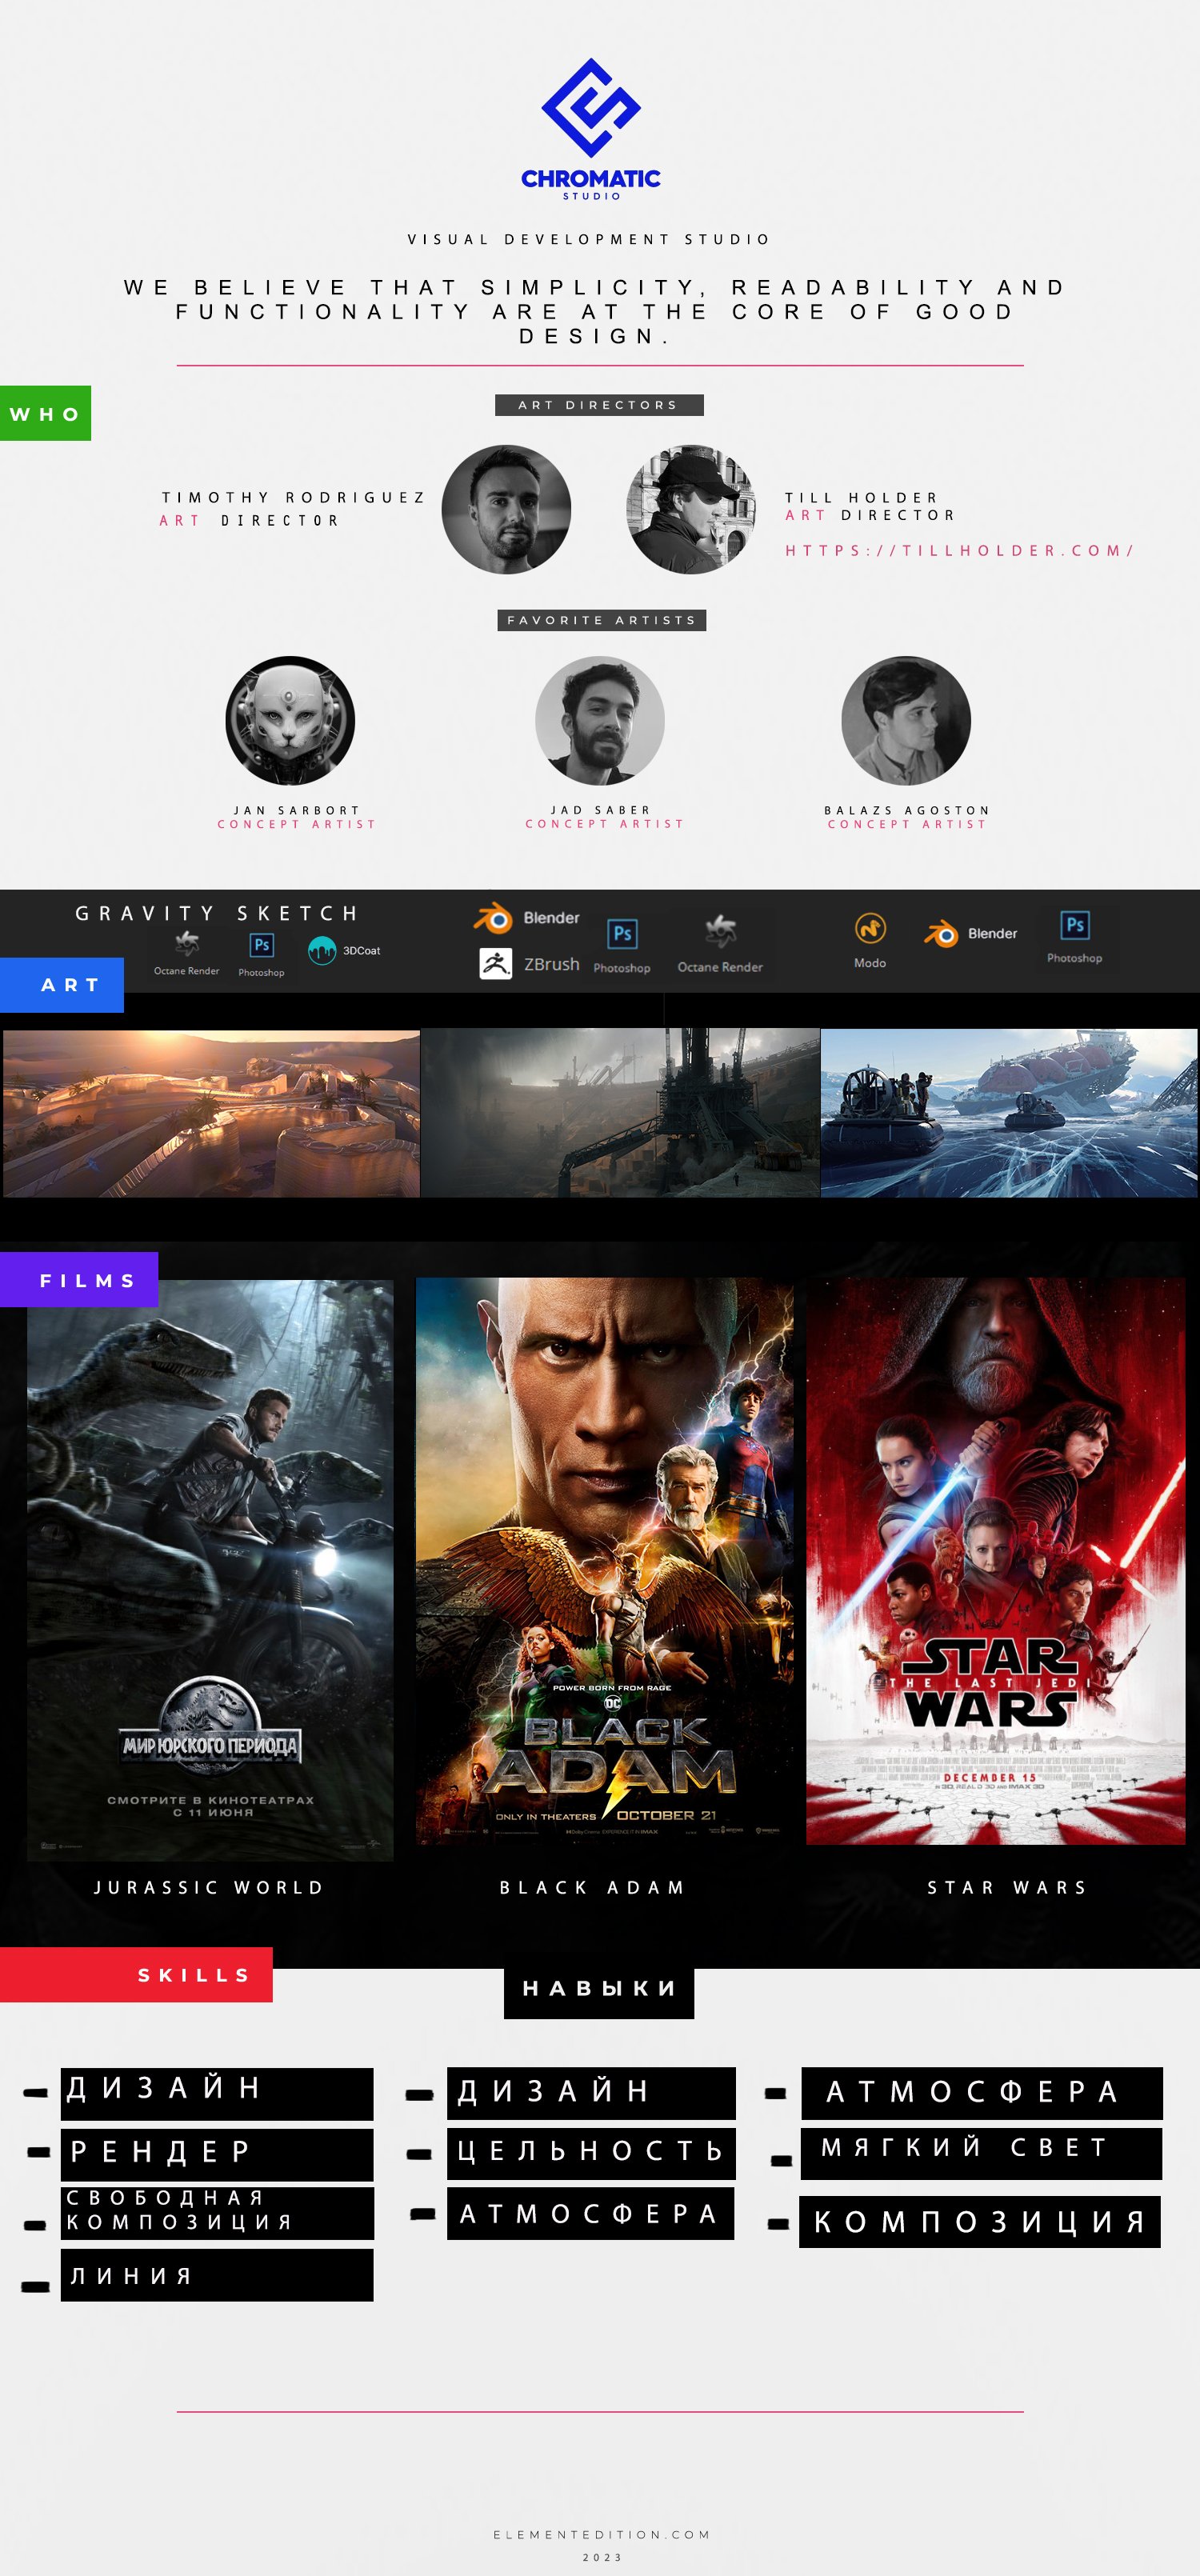Image resolution: width=1200 pixels, height=2576 pixels.
Task: Select the ЛИНИЯ skill bar
Action: (217, 2275)
